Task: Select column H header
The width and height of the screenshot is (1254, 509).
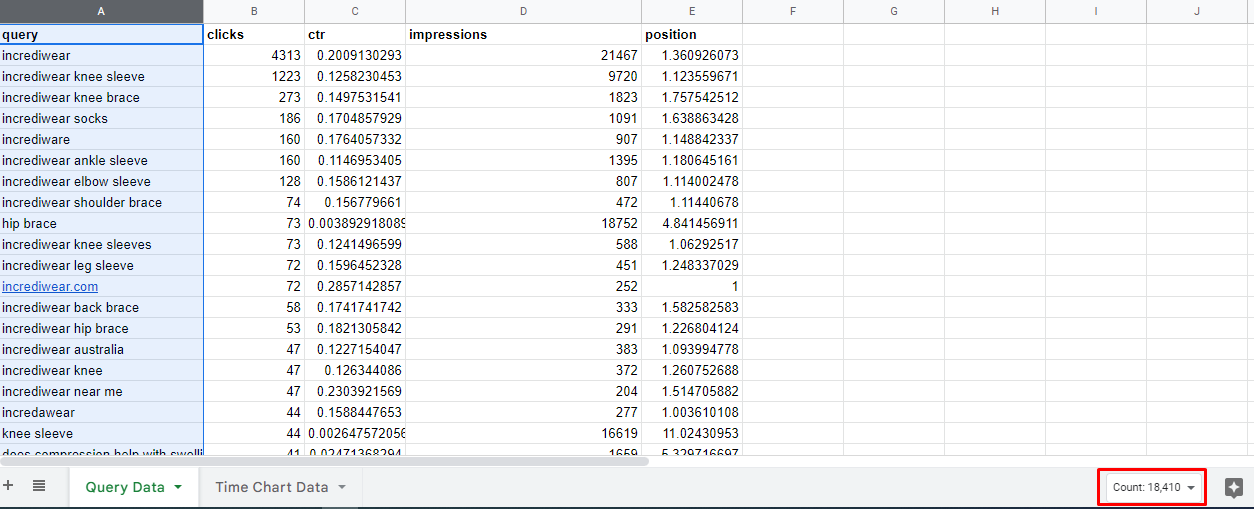Action: [995, 11]
